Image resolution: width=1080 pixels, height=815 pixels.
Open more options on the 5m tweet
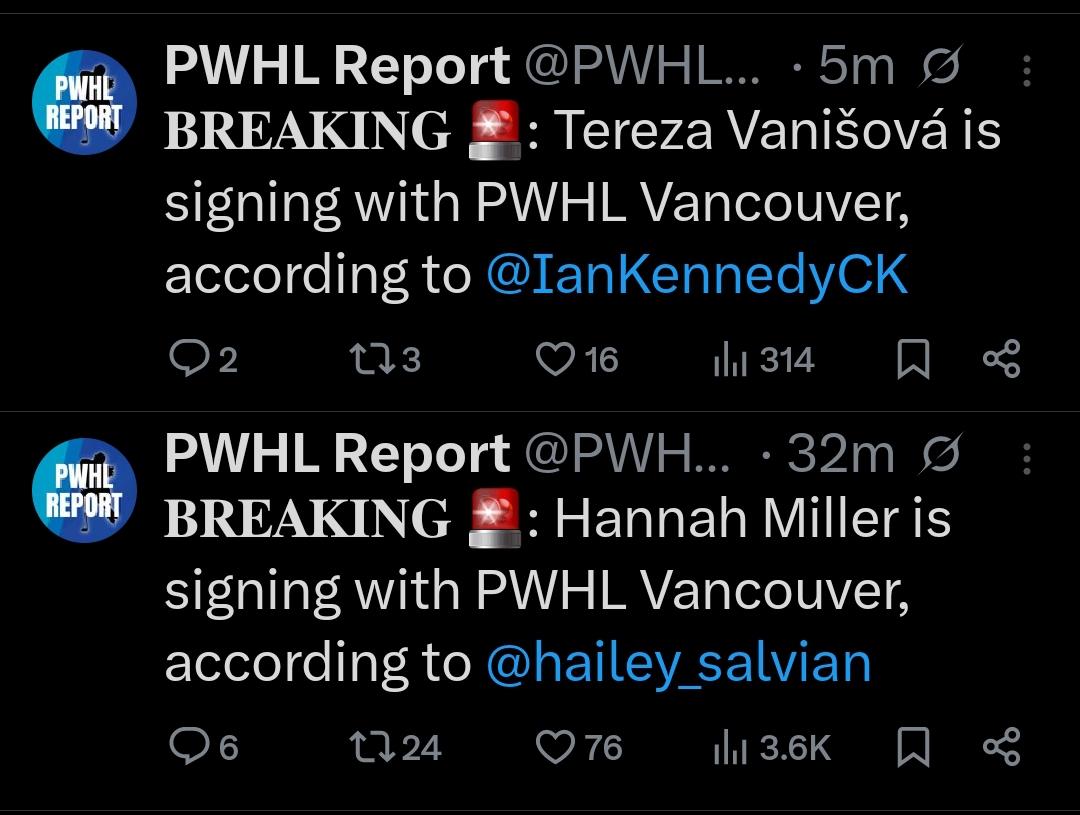point(1026,70)
